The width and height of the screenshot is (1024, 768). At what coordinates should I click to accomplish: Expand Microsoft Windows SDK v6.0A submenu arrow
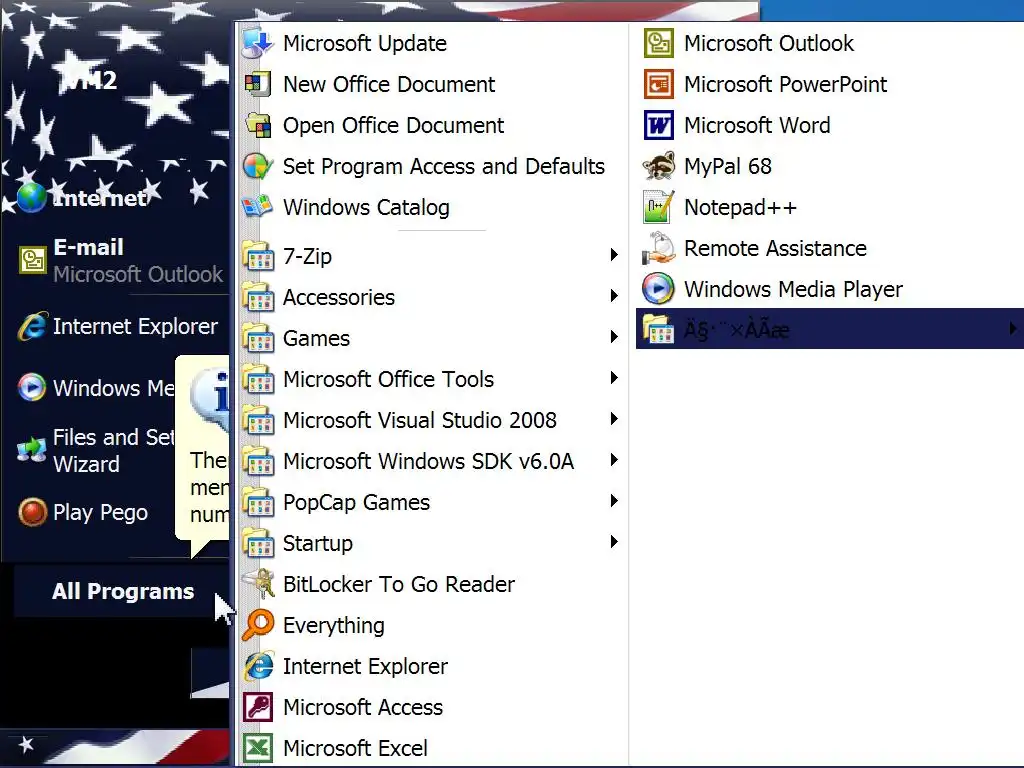pyautogui.click(x=613, y=460)
